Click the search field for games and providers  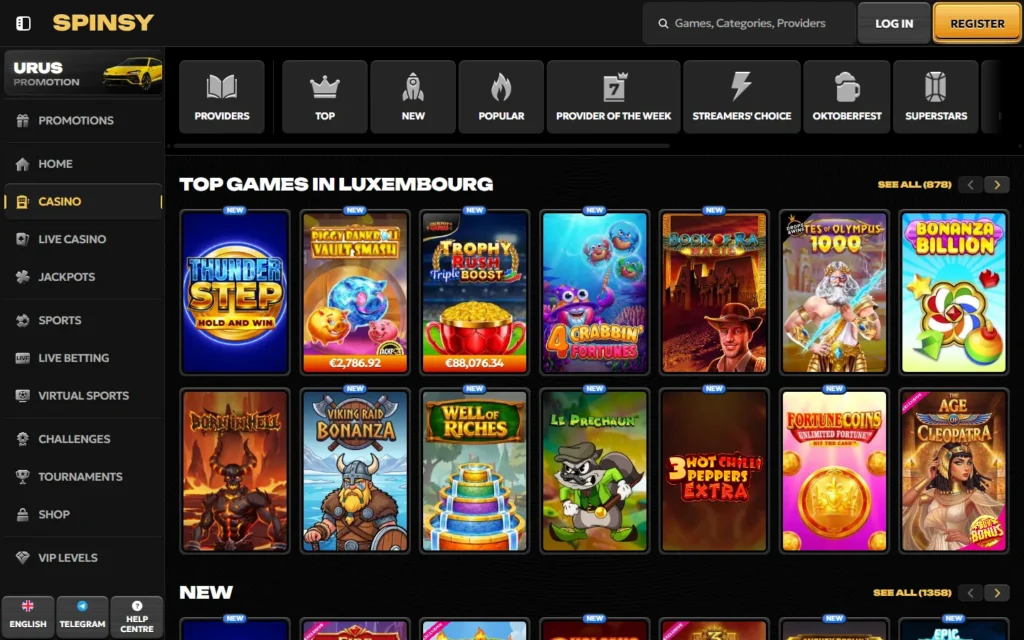tap(748, 23)
